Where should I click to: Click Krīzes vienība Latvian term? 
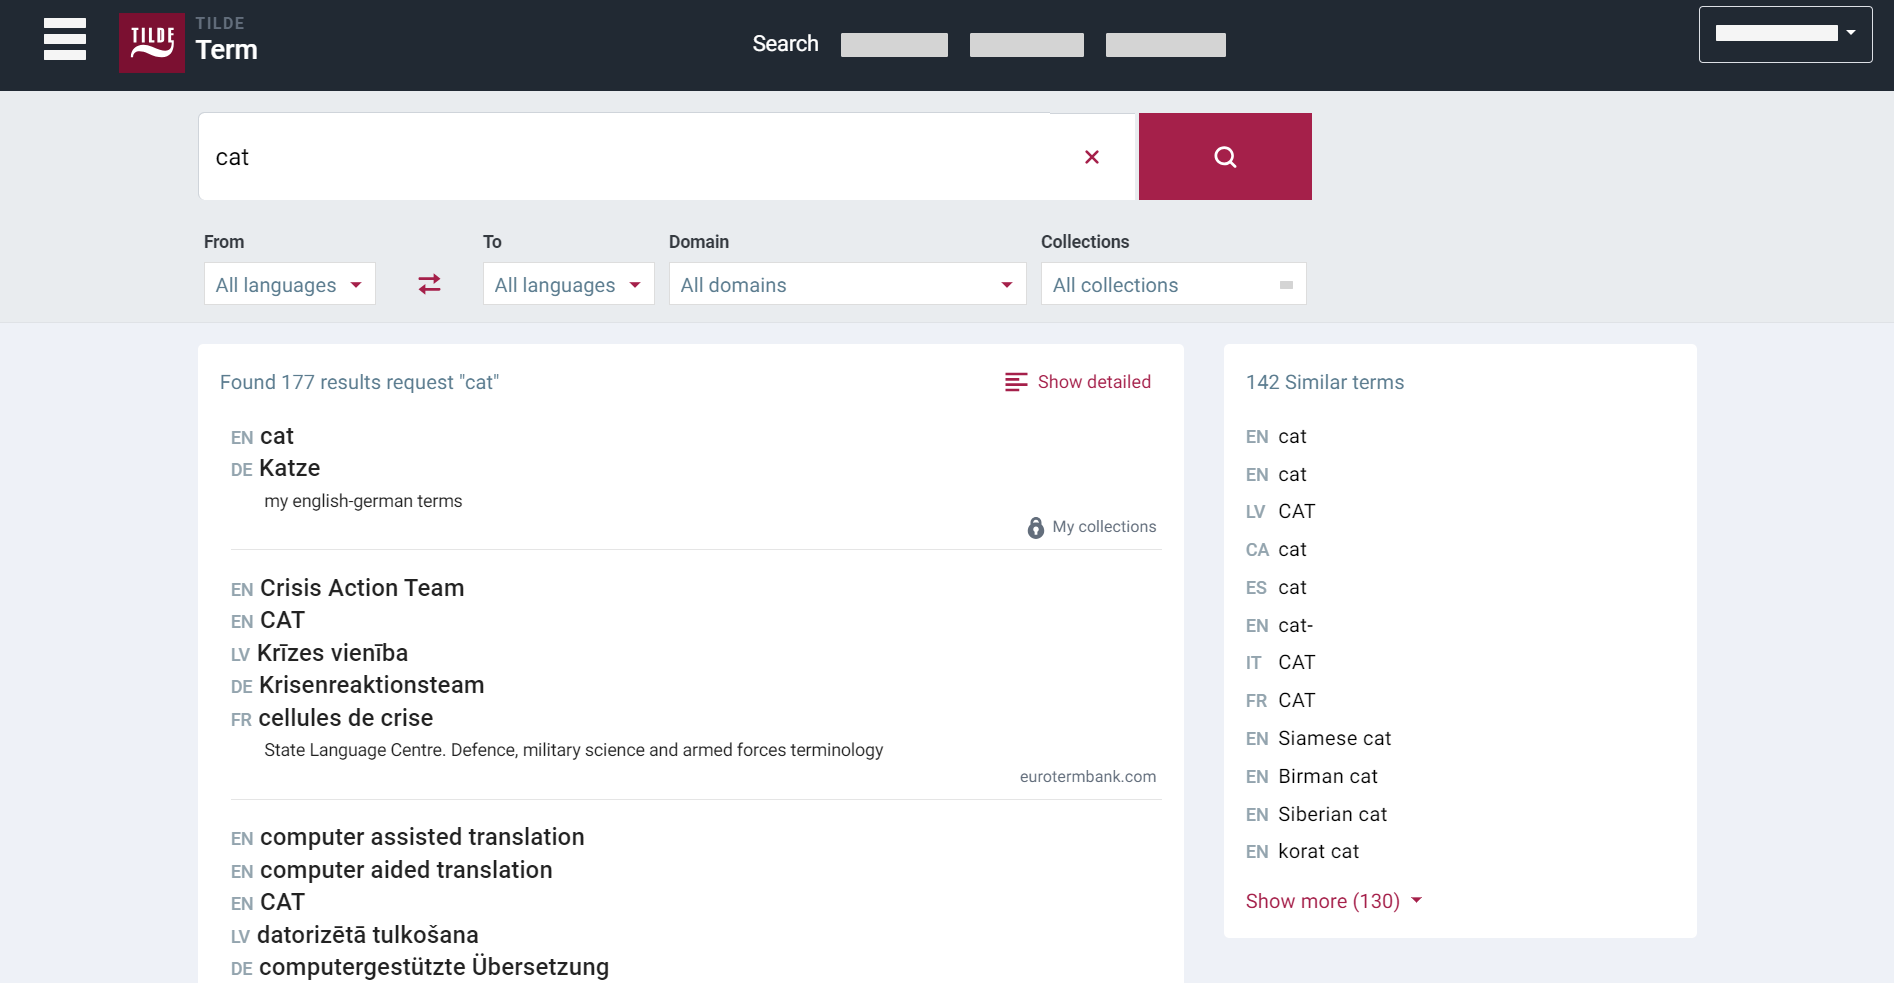tap(332, 653)
